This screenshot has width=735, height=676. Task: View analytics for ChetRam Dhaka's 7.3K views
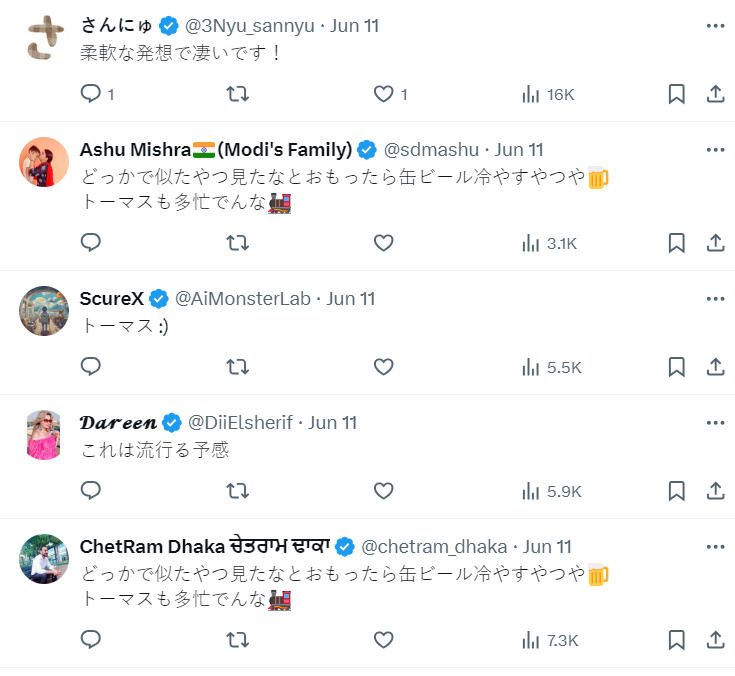[x=550, y=639]
